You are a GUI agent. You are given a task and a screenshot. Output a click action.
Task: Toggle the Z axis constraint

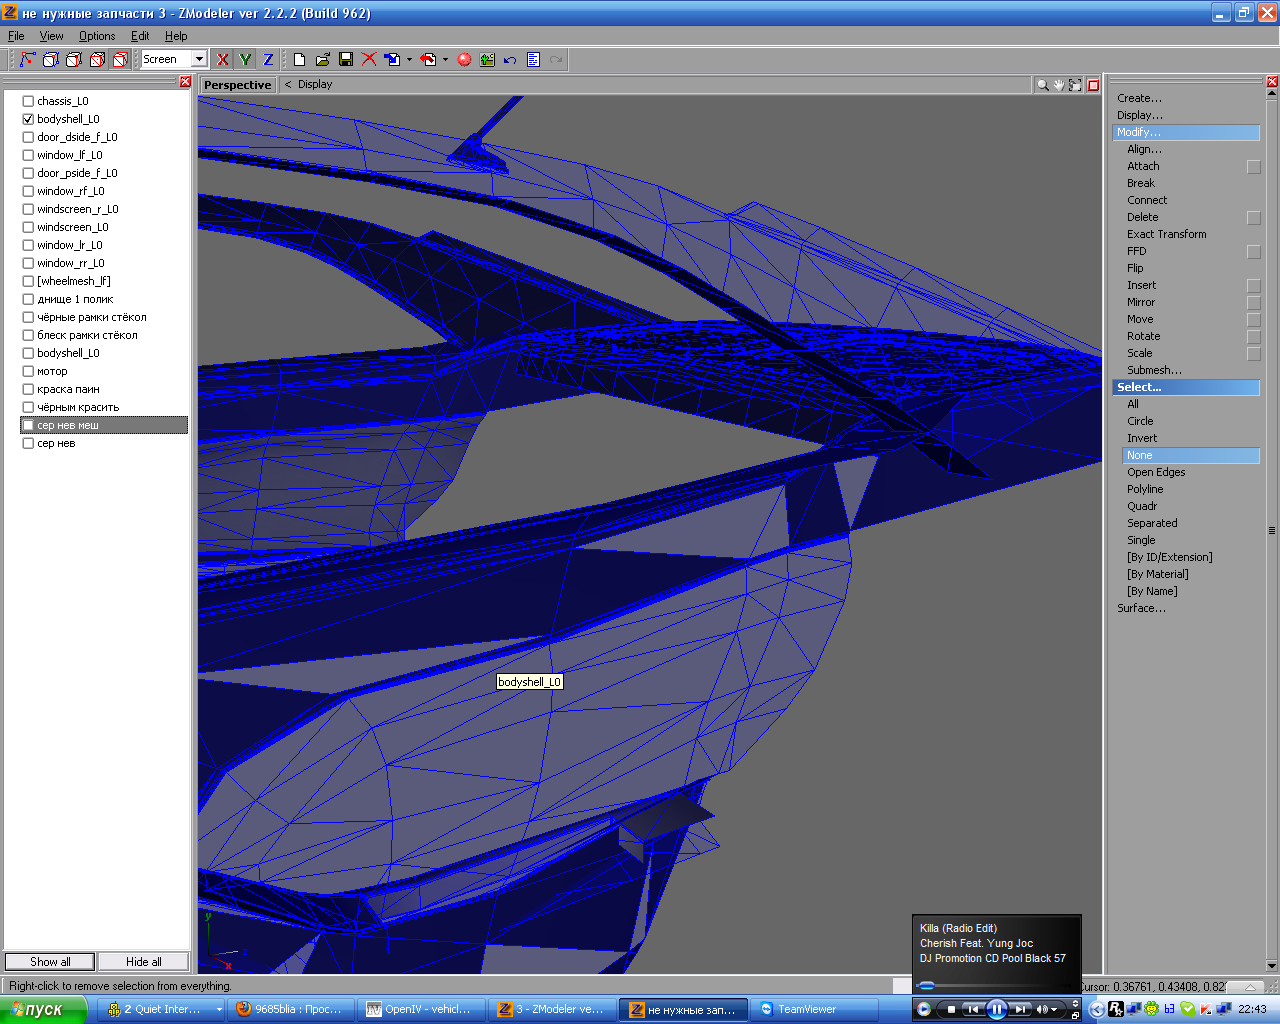[268, 60]
